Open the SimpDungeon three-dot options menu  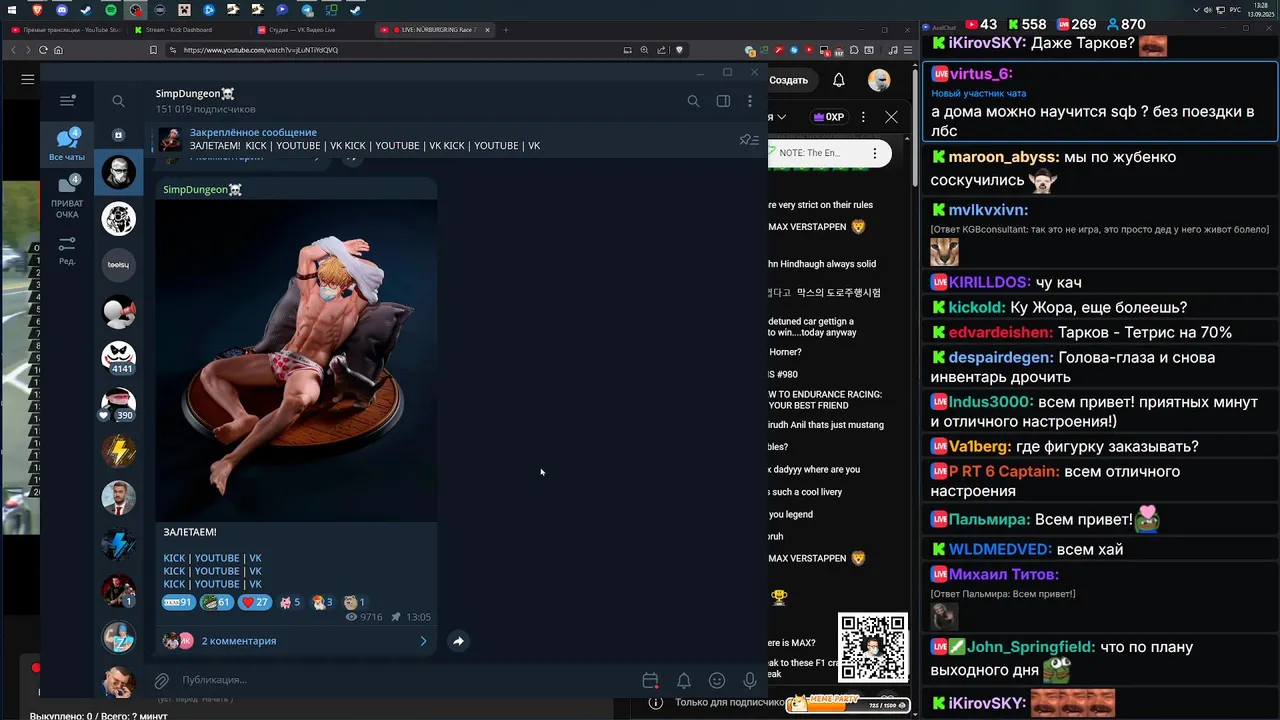click(x=750, y=101)
